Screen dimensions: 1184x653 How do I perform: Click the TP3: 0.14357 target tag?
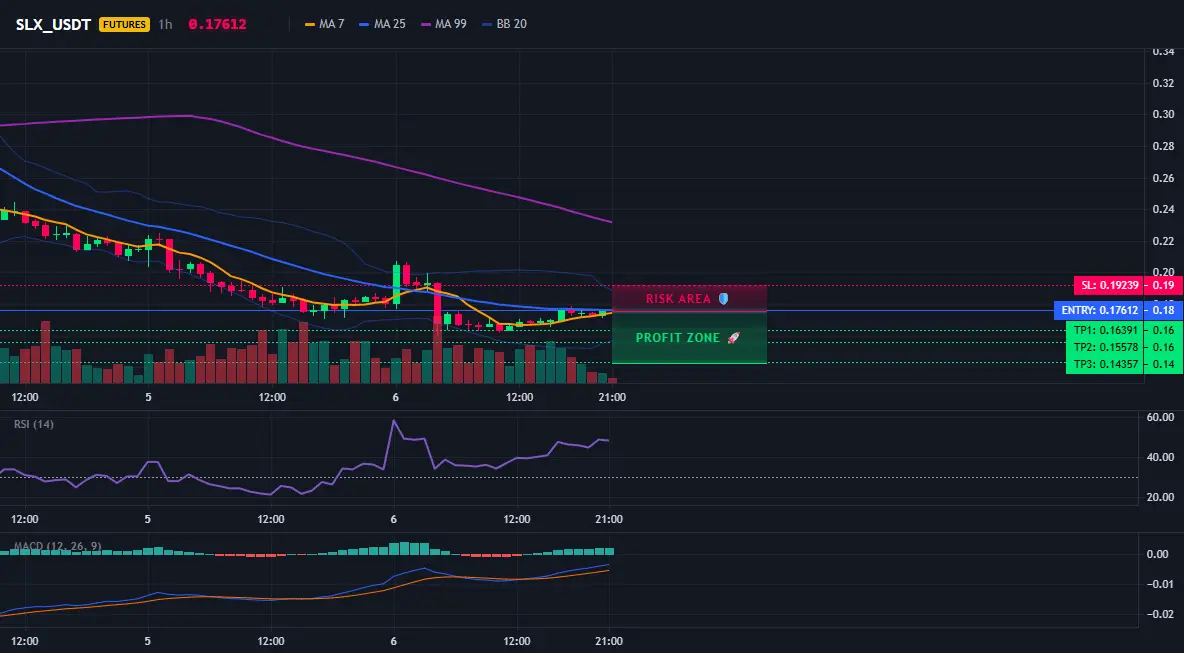coord(1107,365)
